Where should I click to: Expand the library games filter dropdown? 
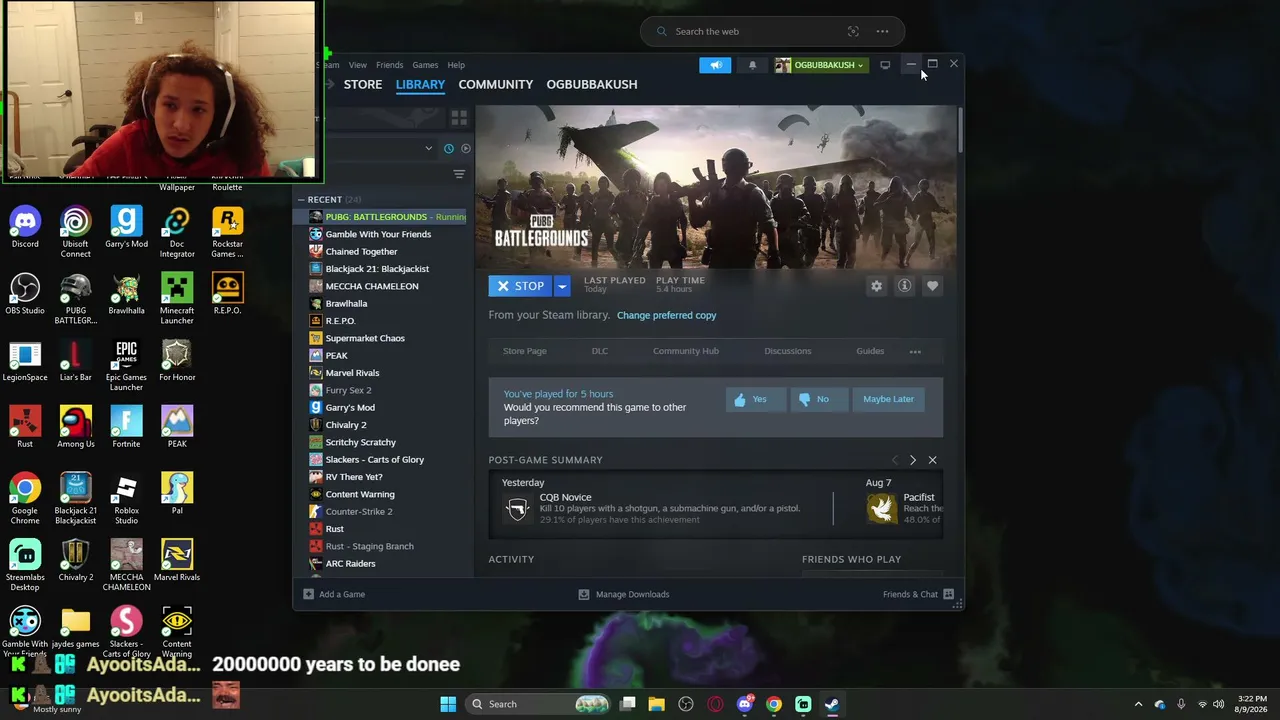click(429, 148)
